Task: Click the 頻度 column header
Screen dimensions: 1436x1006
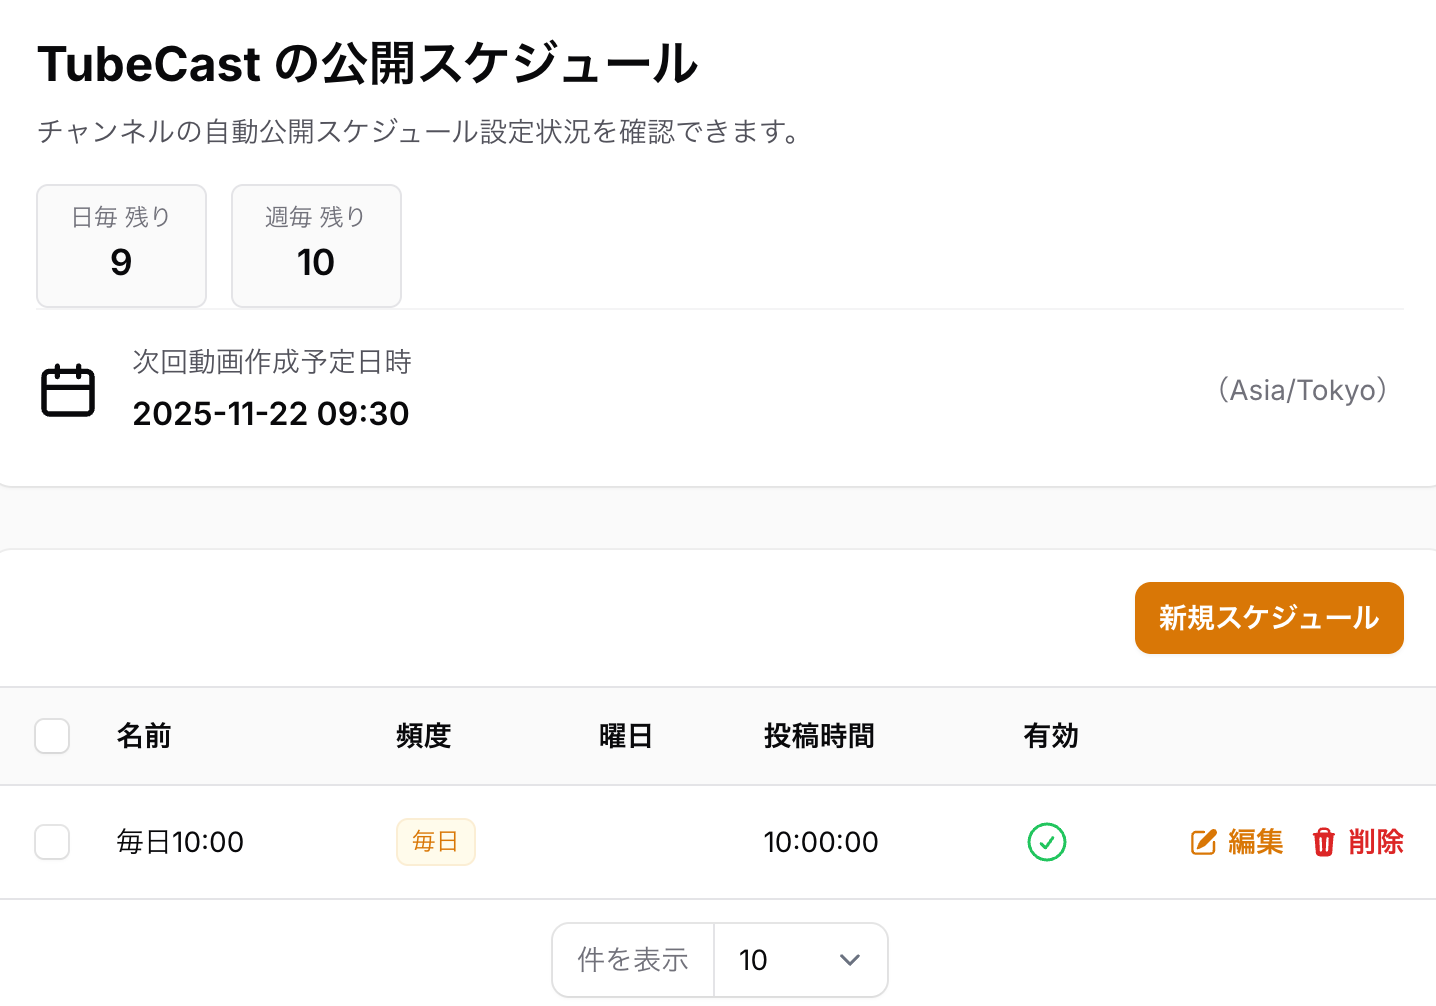Action: coord(424,736)
